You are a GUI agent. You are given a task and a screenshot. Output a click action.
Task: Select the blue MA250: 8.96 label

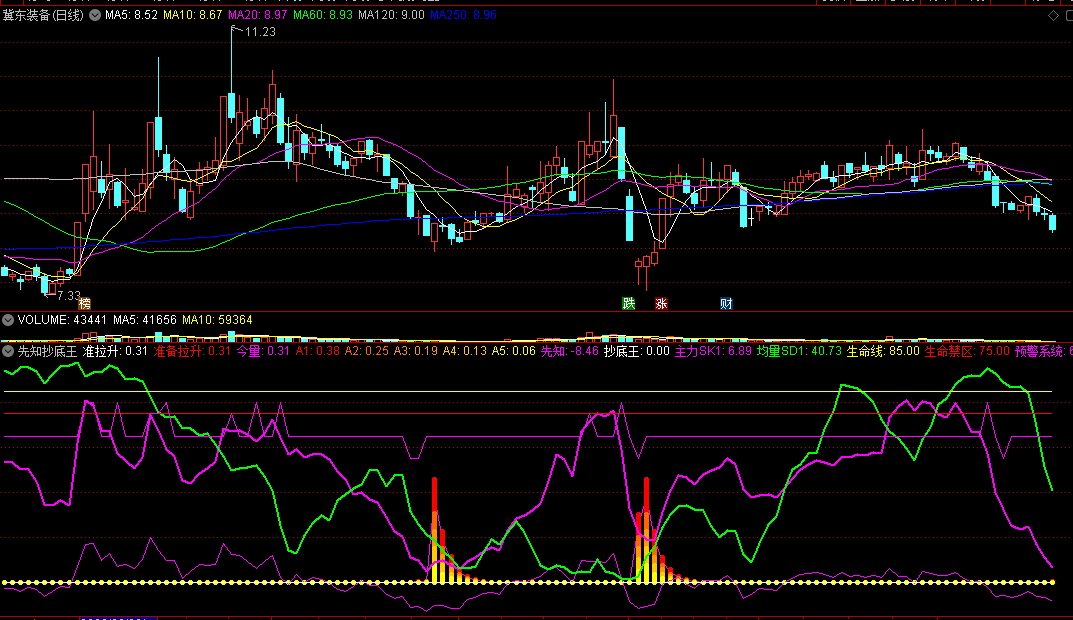(463, 14)
